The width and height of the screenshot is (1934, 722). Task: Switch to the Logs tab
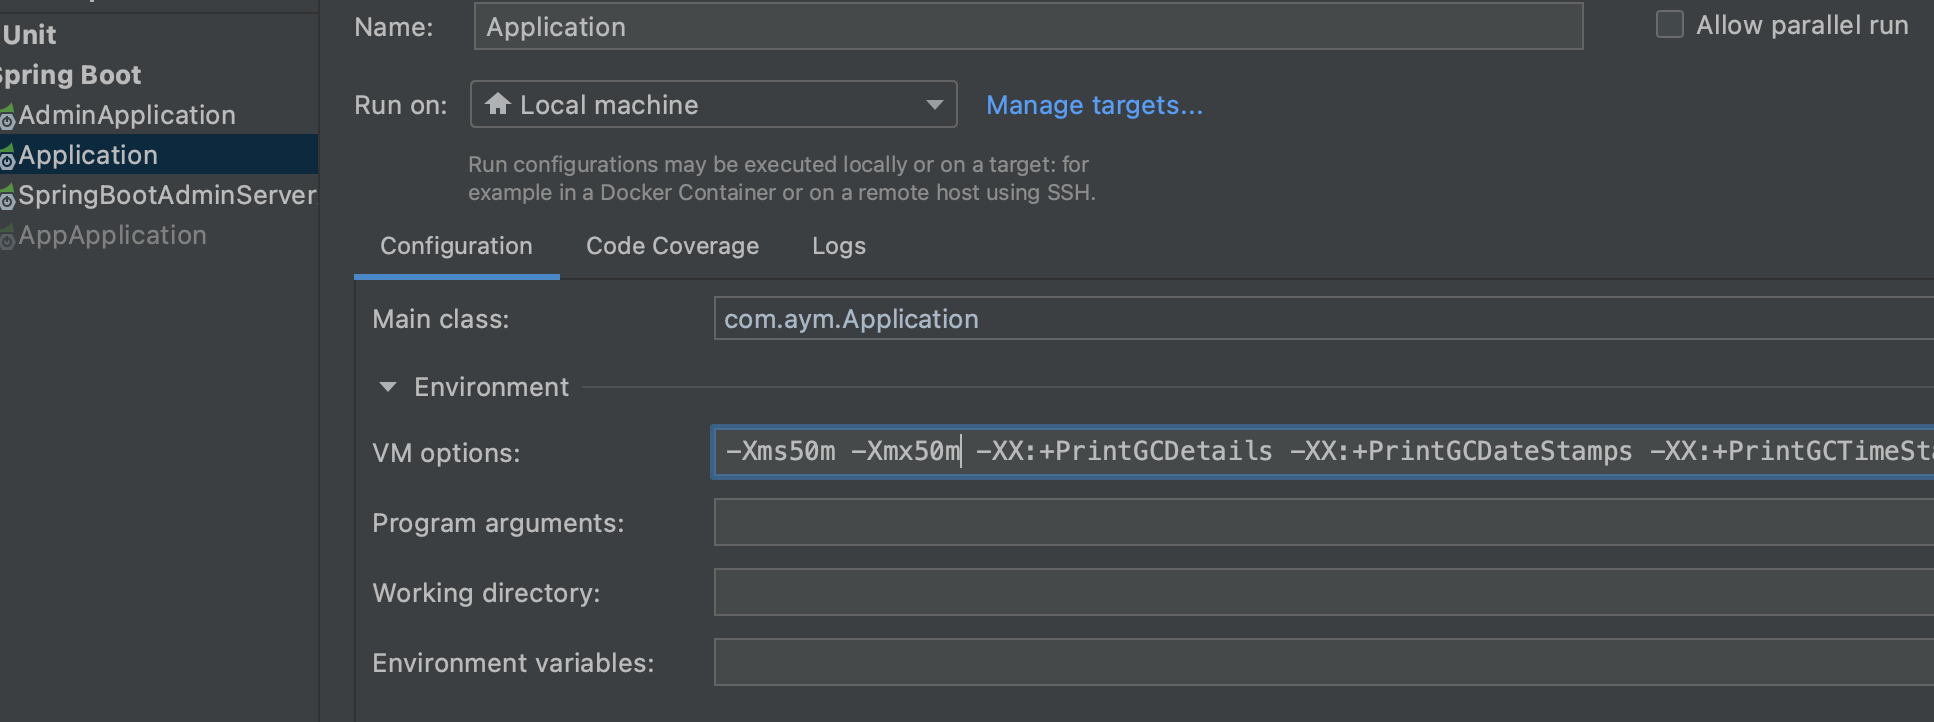coord(838,246)
